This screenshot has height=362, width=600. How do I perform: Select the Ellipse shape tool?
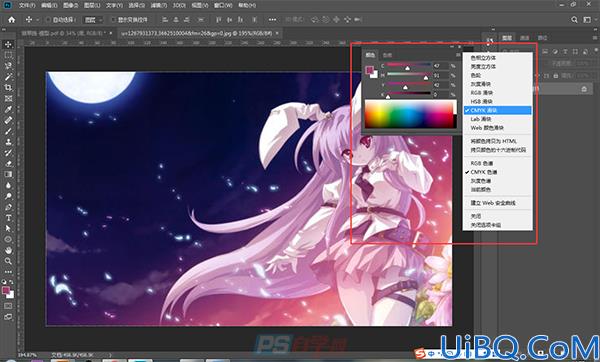pos(8,240)
